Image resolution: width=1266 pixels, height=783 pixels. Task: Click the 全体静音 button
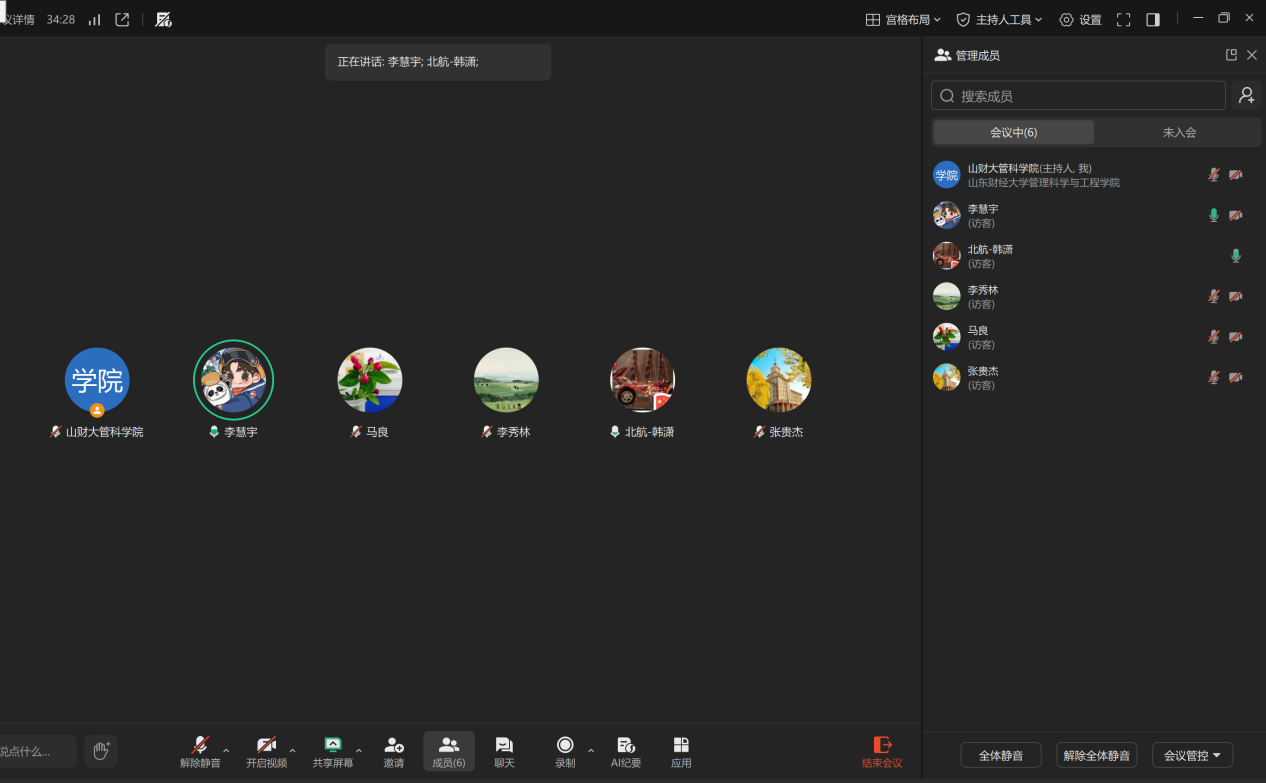tap(1000, 755)
